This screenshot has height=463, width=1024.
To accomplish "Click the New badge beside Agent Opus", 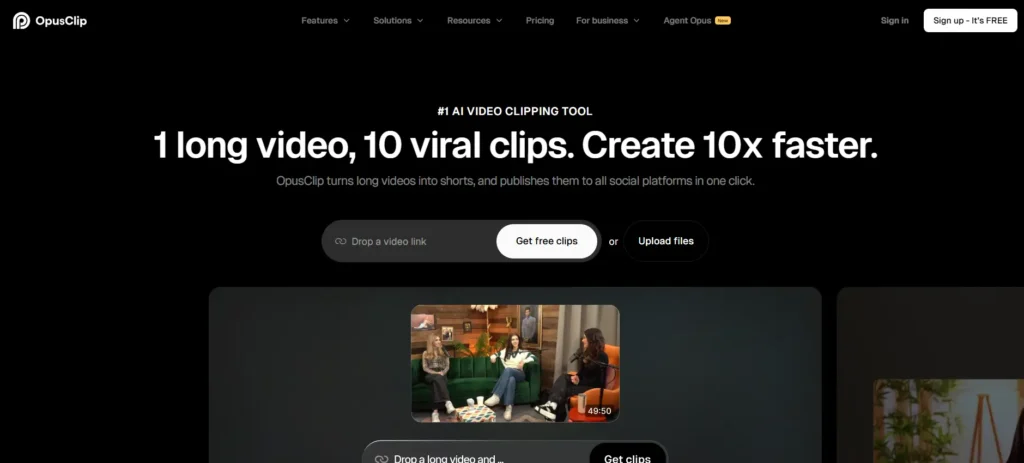I will (x=722, y=20).
